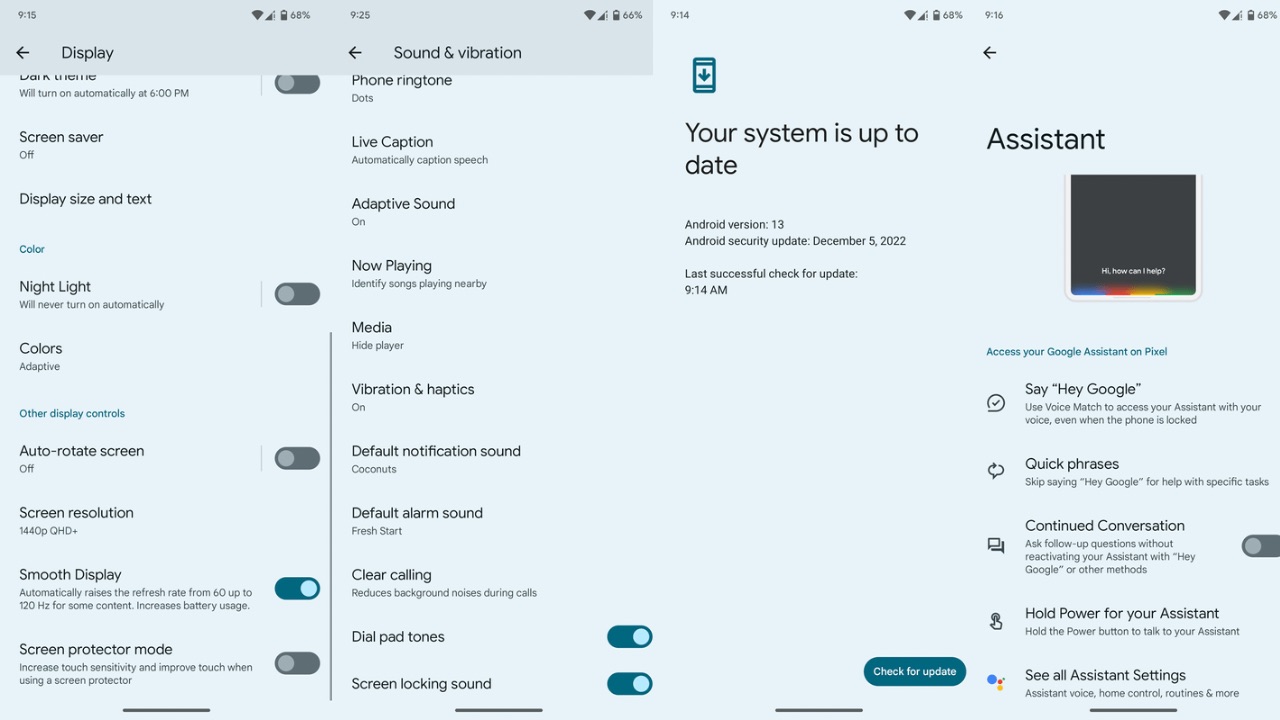Viewport: 1280px width, 720px height.
Task: Tap the "Color" section header
Action: pos(32,249)
